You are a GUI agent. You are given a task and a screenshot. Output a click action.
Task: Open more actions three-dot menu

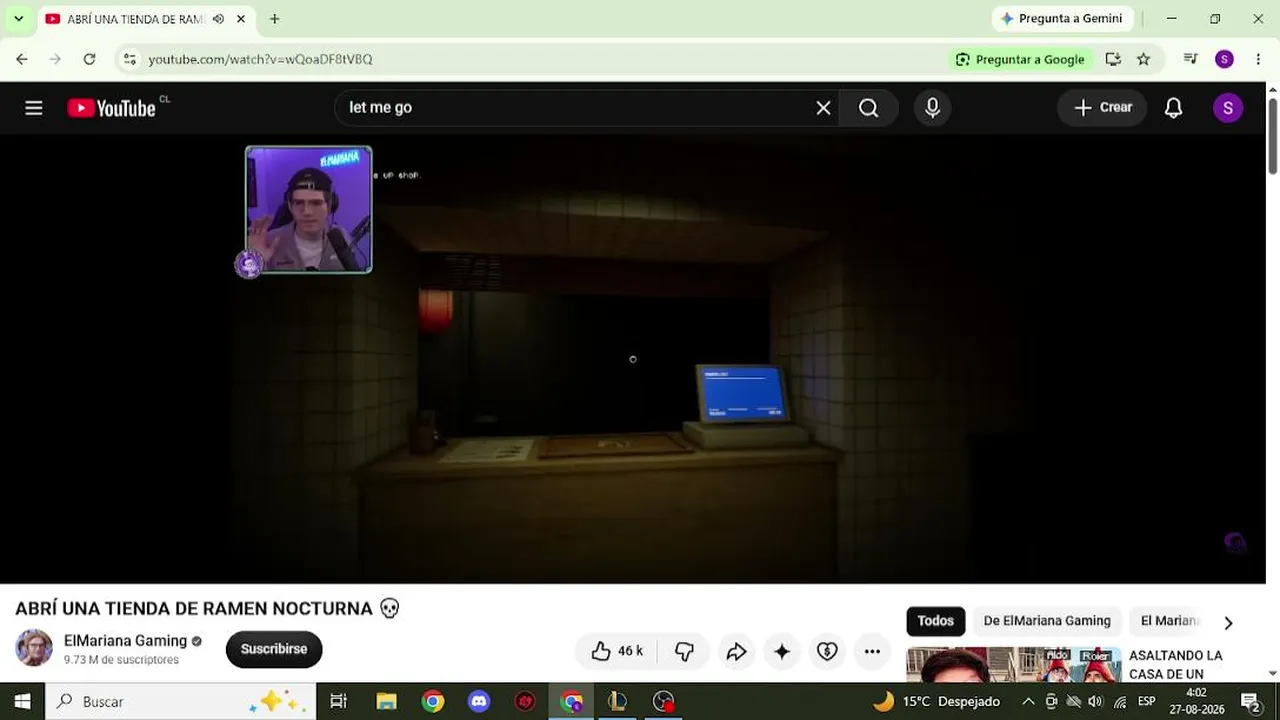(872, 651)
